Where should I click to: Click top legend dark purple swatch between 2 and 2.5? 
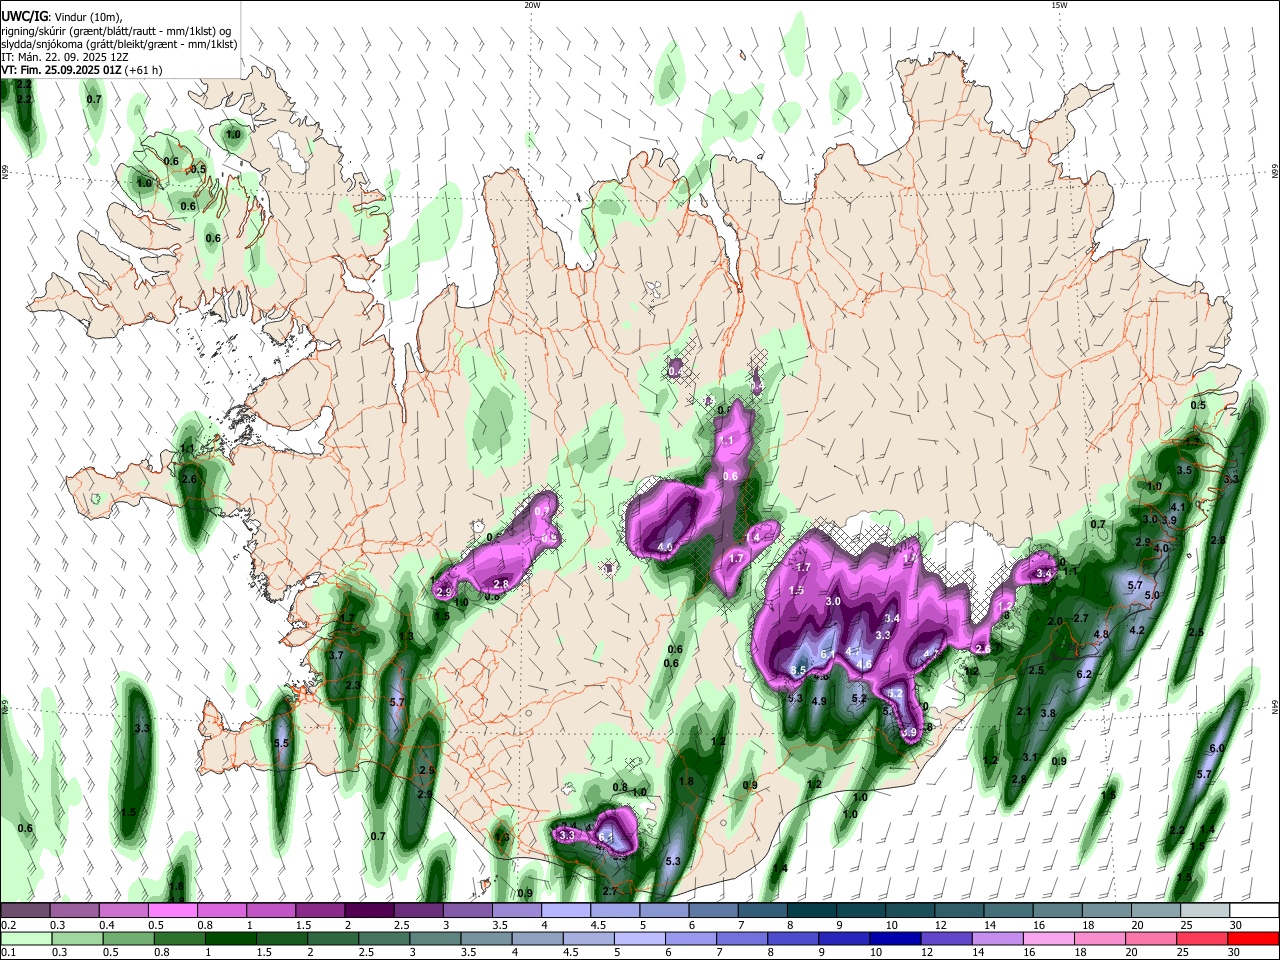tap(367, 911)
